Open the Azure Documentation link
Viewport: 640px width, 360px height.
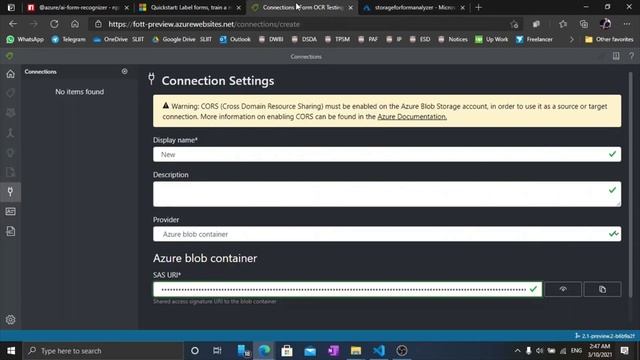point(412,117)
